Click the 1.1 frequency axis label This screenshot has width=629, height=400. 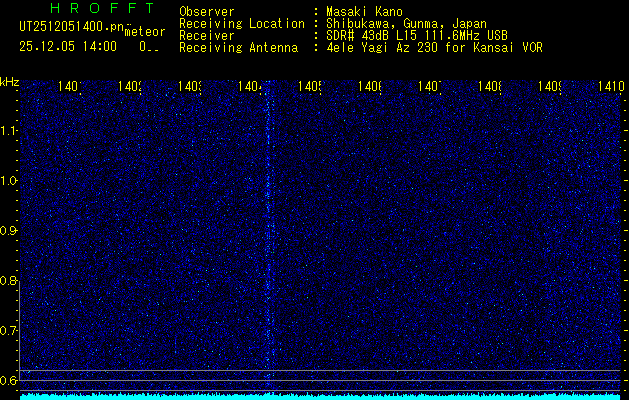[9, 130]
